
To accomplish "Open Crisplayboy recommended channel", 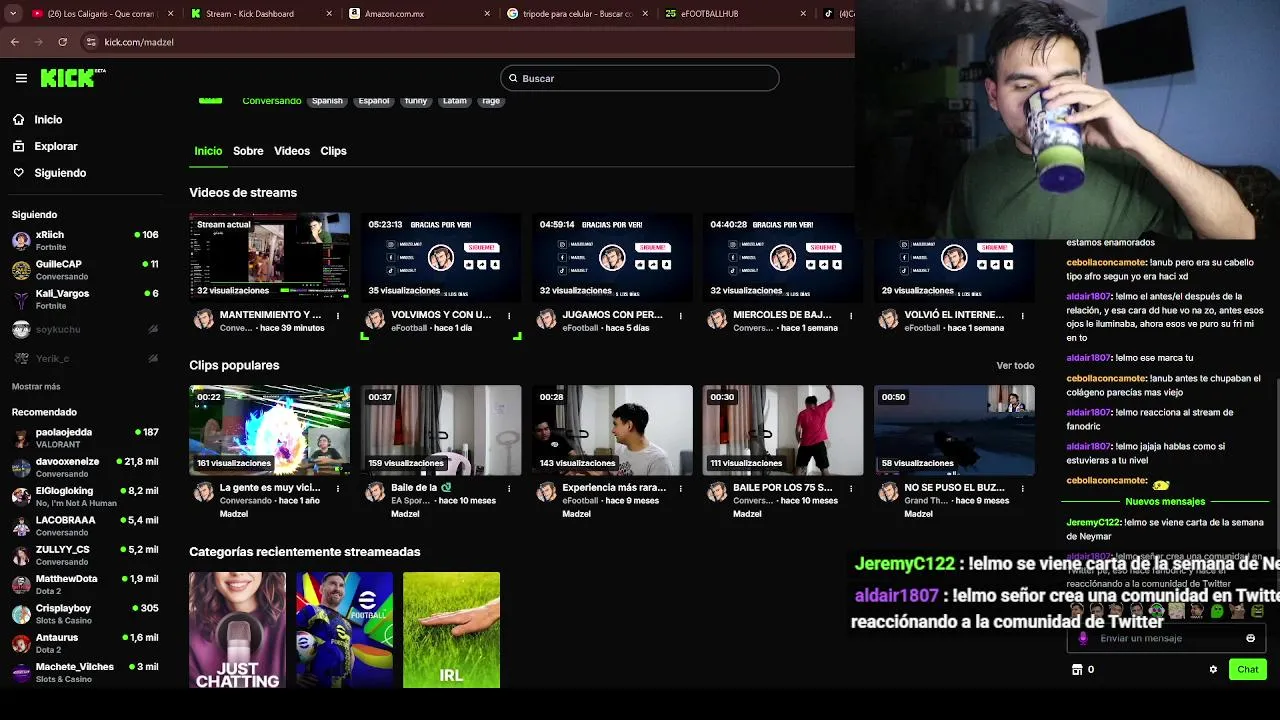I will tap(85, 613).
